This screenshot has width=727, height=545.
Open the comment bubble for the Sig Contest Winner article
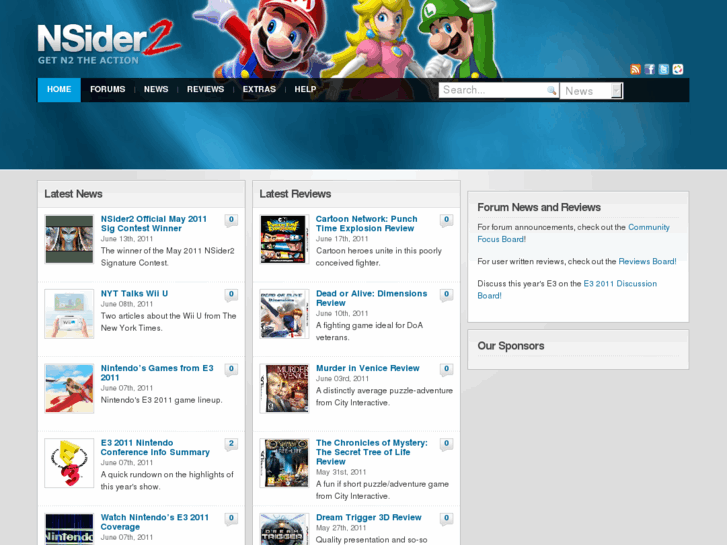[x=231, y=220]
